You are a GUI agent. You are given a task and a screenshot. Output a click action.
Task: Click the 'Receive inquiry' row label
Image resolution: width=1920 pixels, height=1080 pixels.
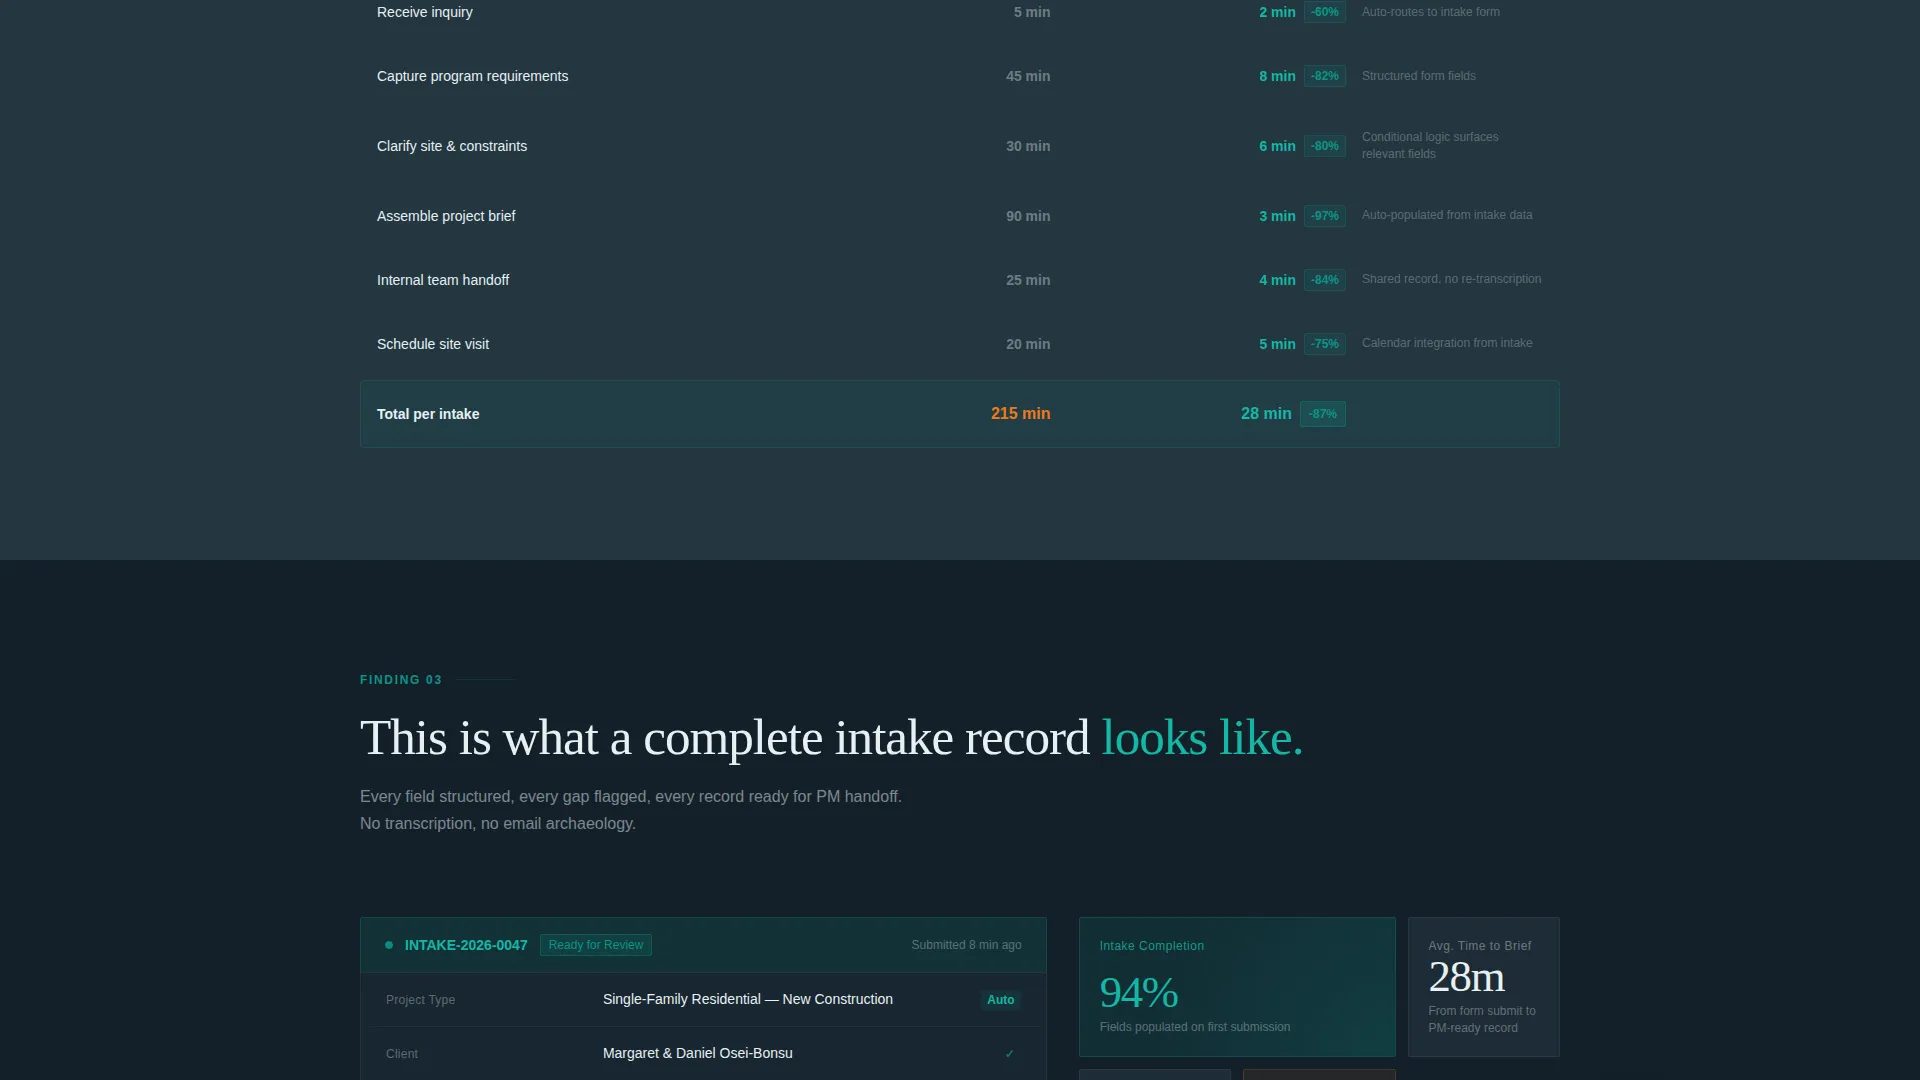pyautogui.click(x=424, y=12)
